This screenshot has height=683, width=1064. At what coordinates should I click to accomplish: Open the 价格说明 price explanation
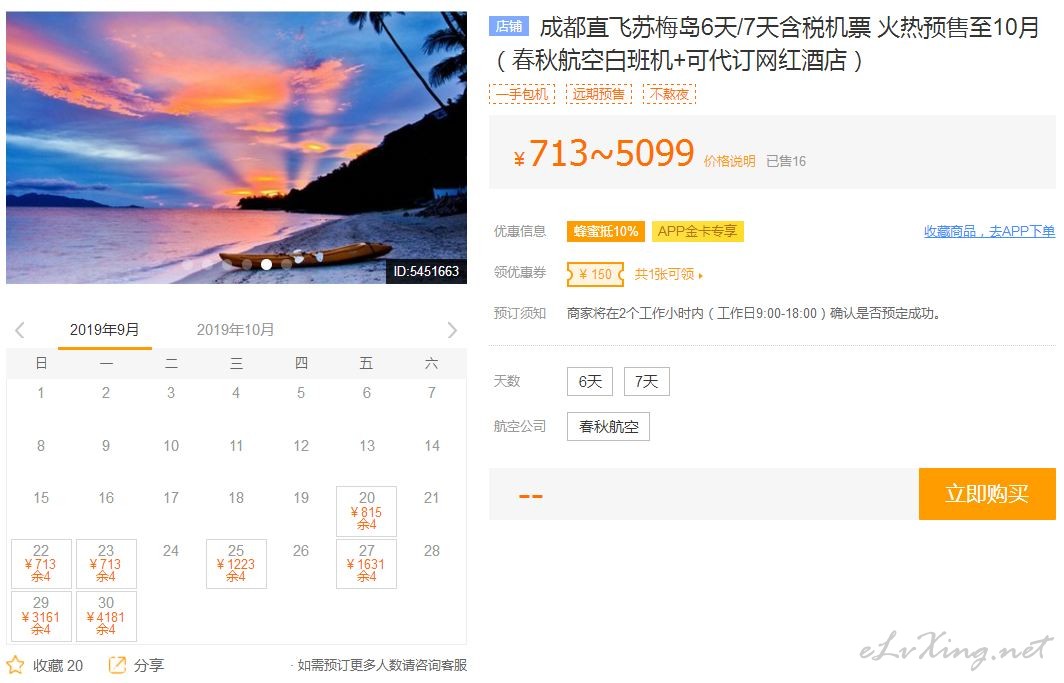click(x=729, y=161)
